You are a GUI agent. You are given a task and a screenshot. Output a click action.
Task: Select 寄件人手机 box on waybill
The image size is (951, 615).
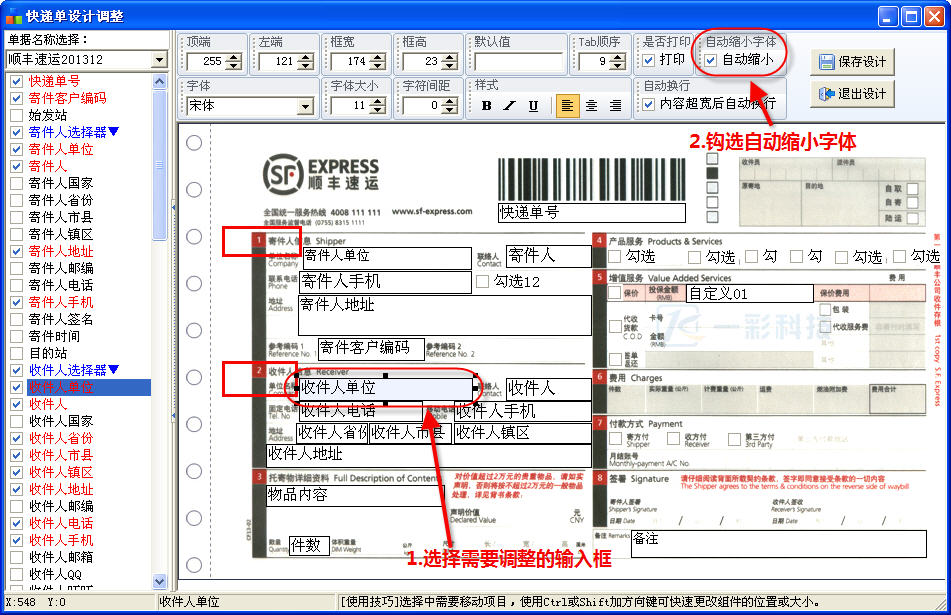point(385,282)
